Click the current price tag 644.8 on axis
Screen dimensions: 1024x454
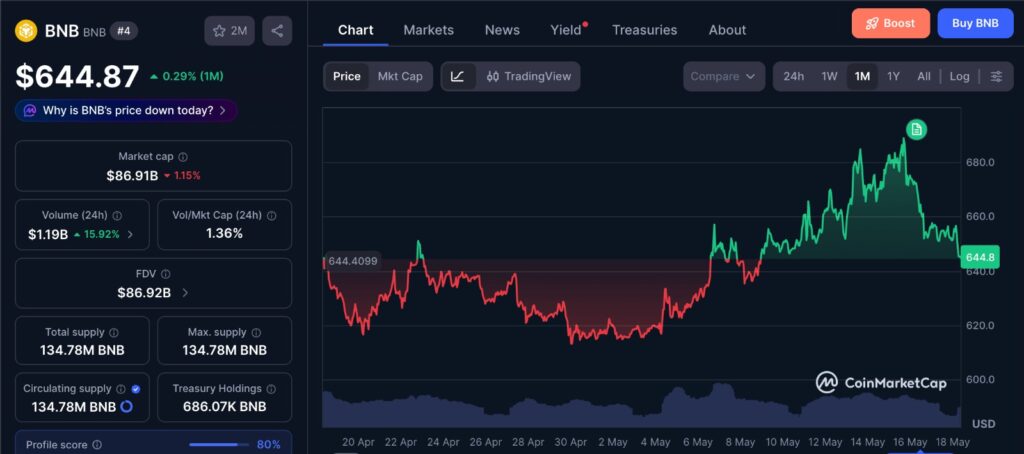click(980, 257)
